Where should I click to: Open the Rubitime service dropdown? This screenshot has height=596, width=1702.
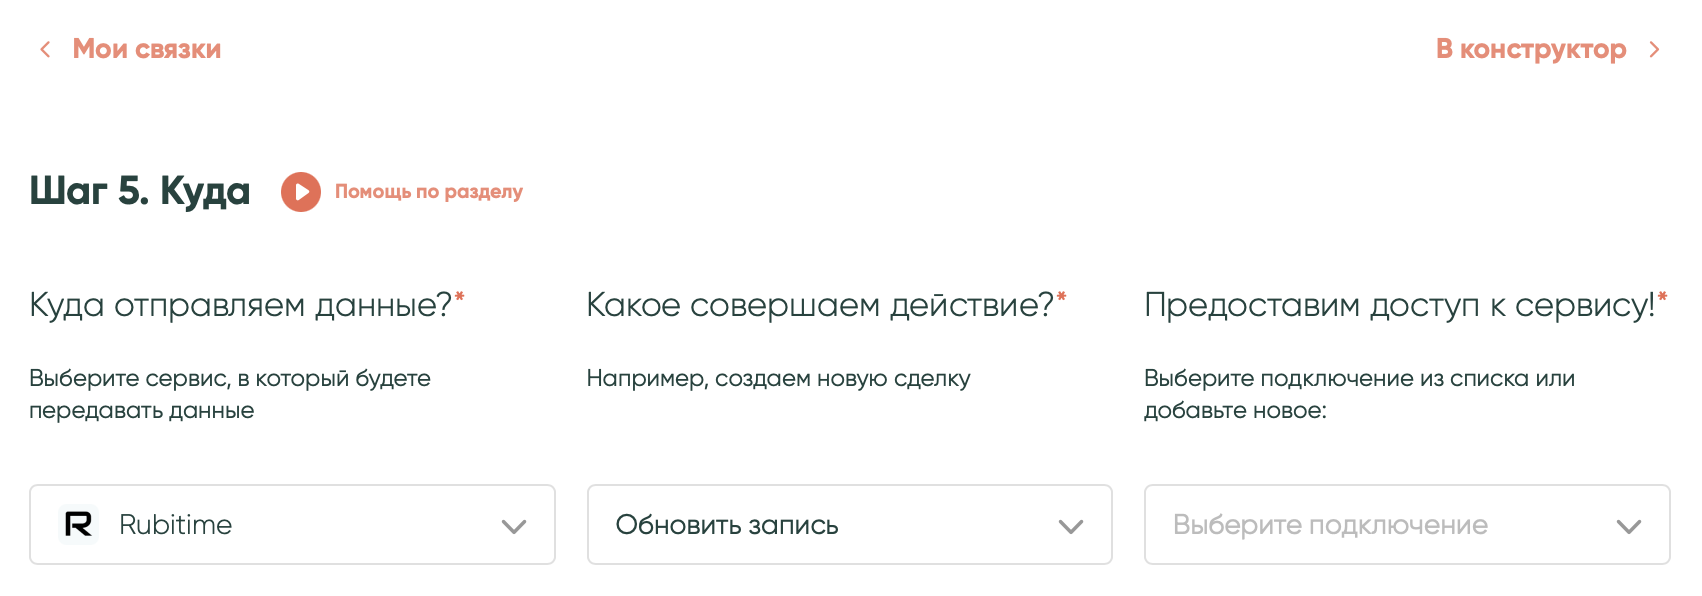click(292, 525)
